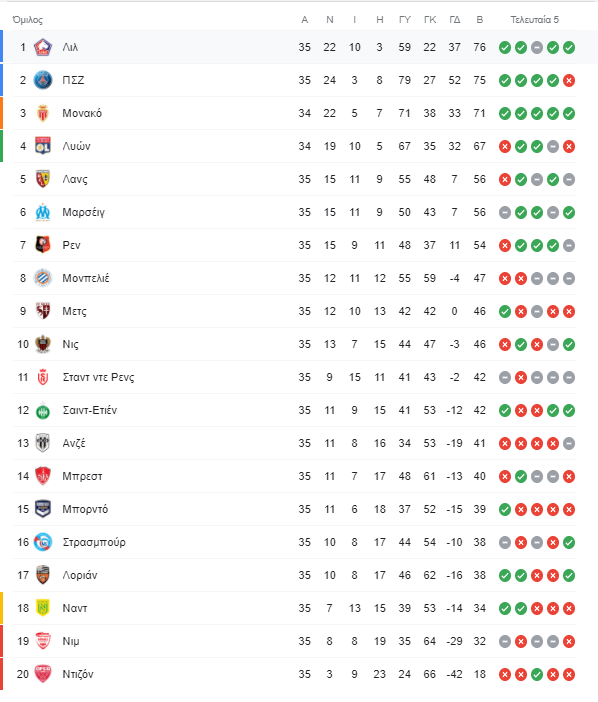The image size is (598, 702).
Task: Click ΠΣΖ's most recent red loss indicator
Action: pos(569,81)
